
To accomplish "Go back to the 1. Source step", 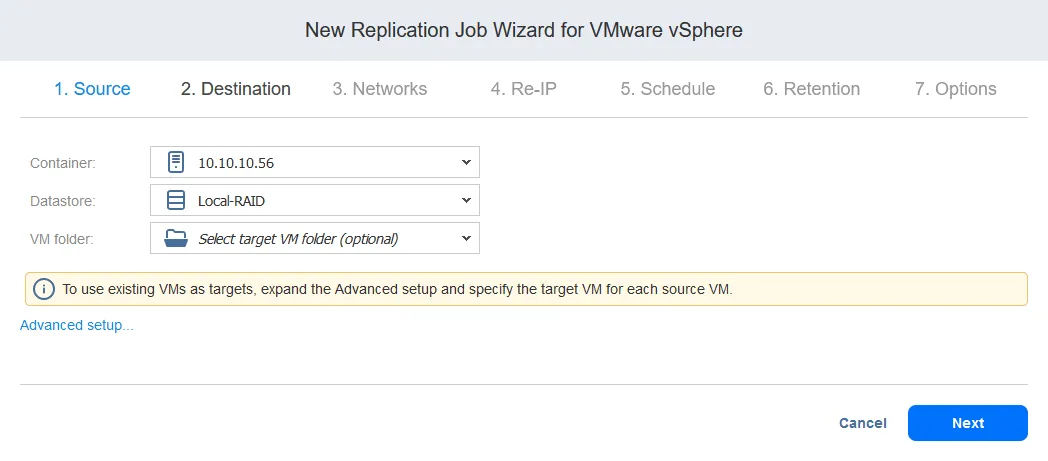I will [x=92, y=89].
